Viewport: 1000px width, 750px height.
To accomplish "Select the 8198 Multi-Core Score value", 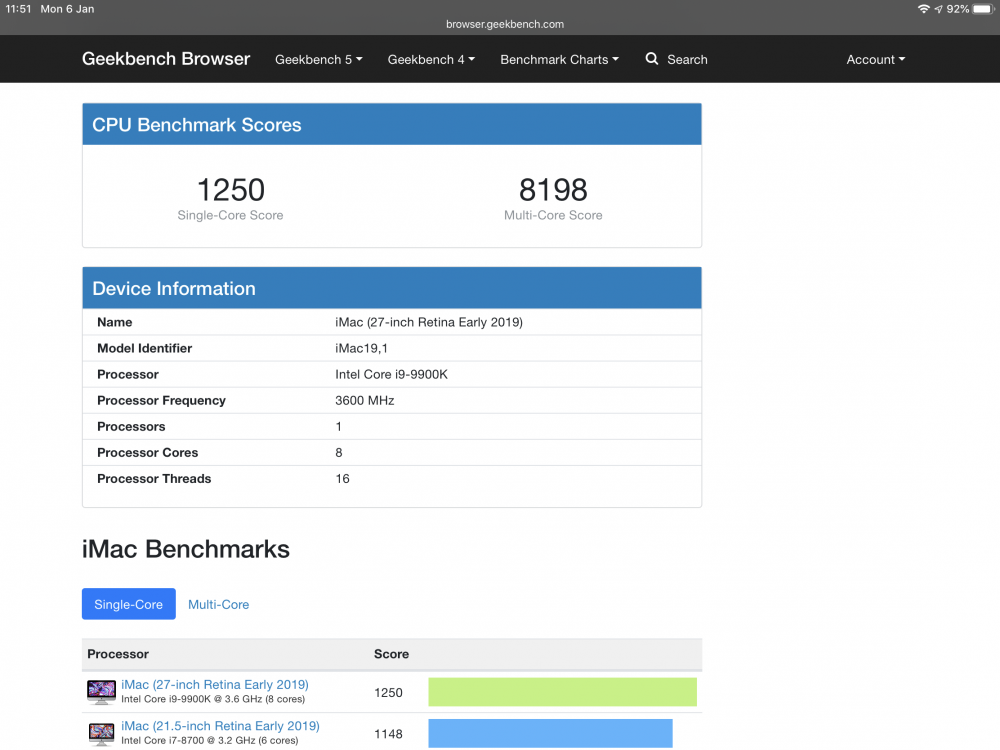I will coord(553,189).
